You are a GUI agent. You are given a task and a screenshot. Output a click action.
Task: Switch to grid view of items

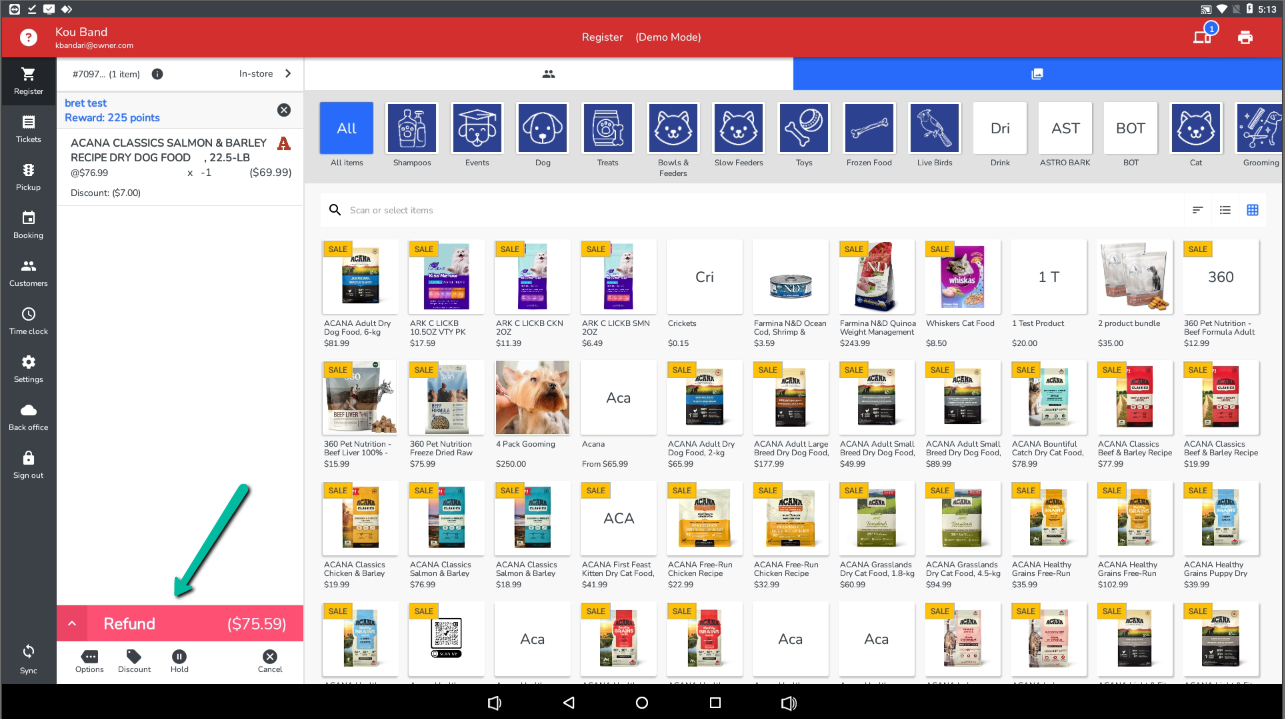[1252, 210]
